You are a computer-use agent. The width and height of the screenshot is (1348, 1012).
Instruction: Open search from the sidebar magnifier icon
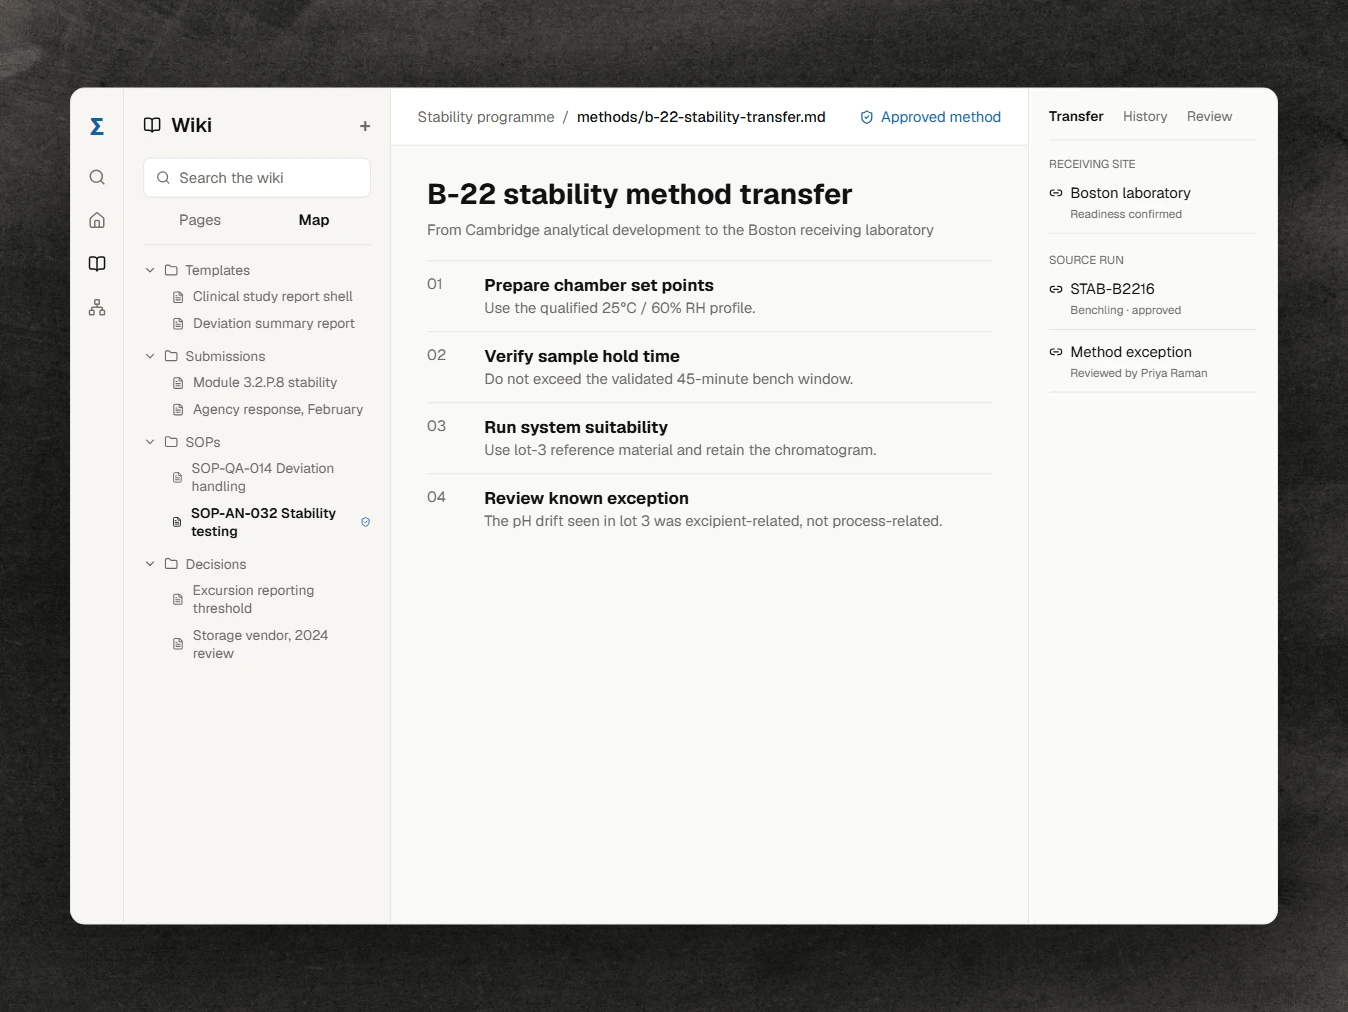pos(97,177)
